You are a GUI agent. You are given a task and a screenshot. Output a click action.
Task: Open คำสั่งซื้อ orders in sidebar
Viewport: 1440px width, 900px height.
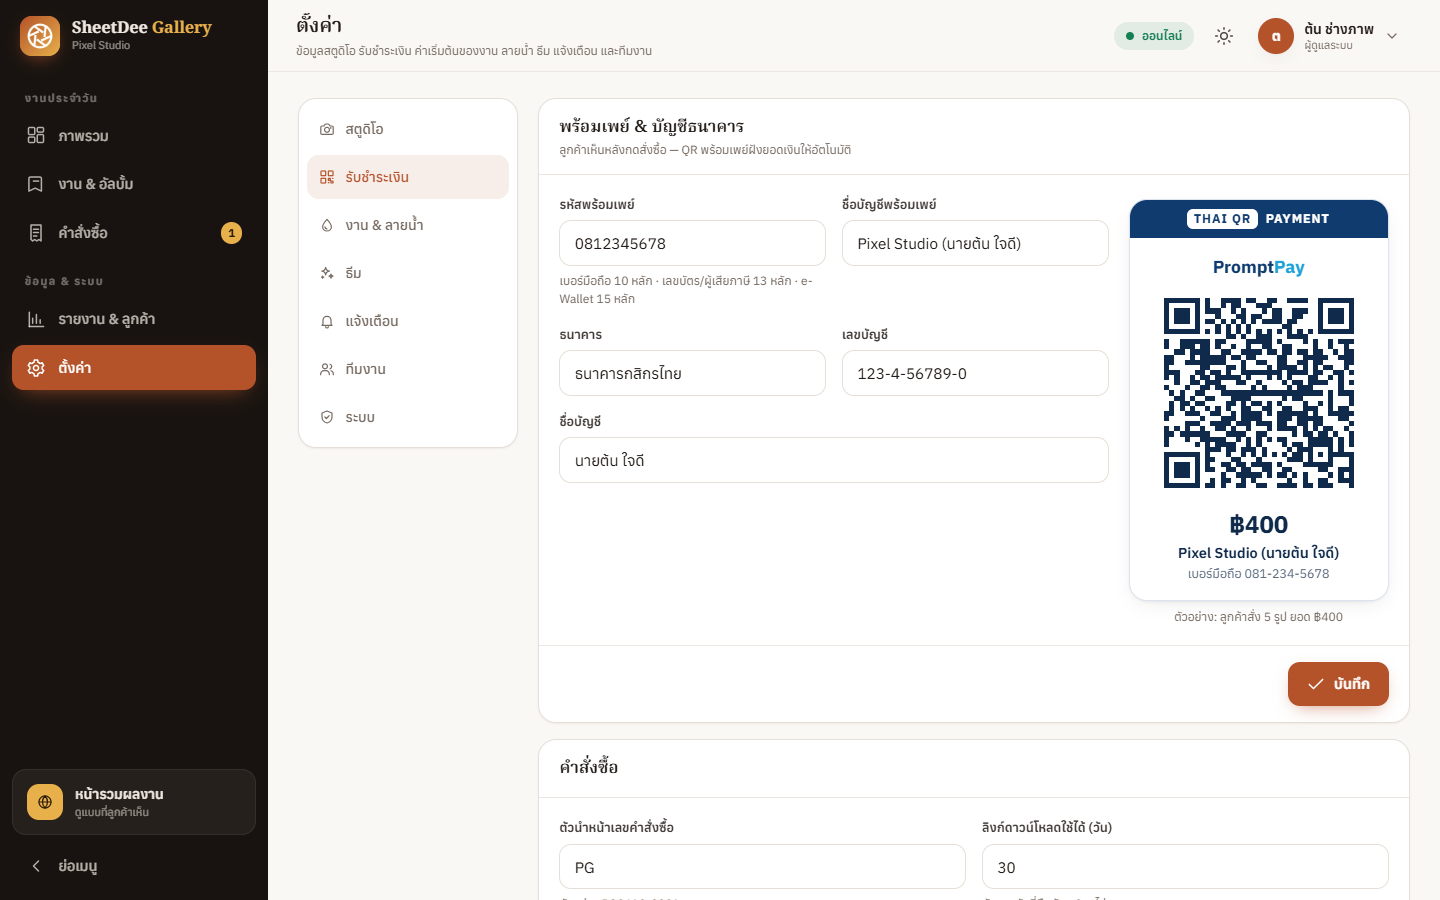(134, 233)
